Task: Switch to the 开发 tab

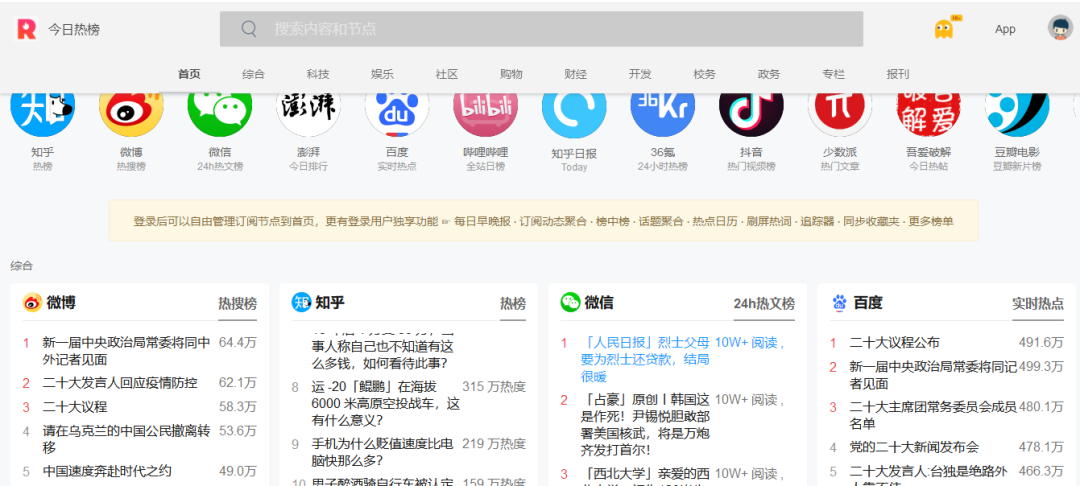Action: pyautogui.click(x=640, y=74)
